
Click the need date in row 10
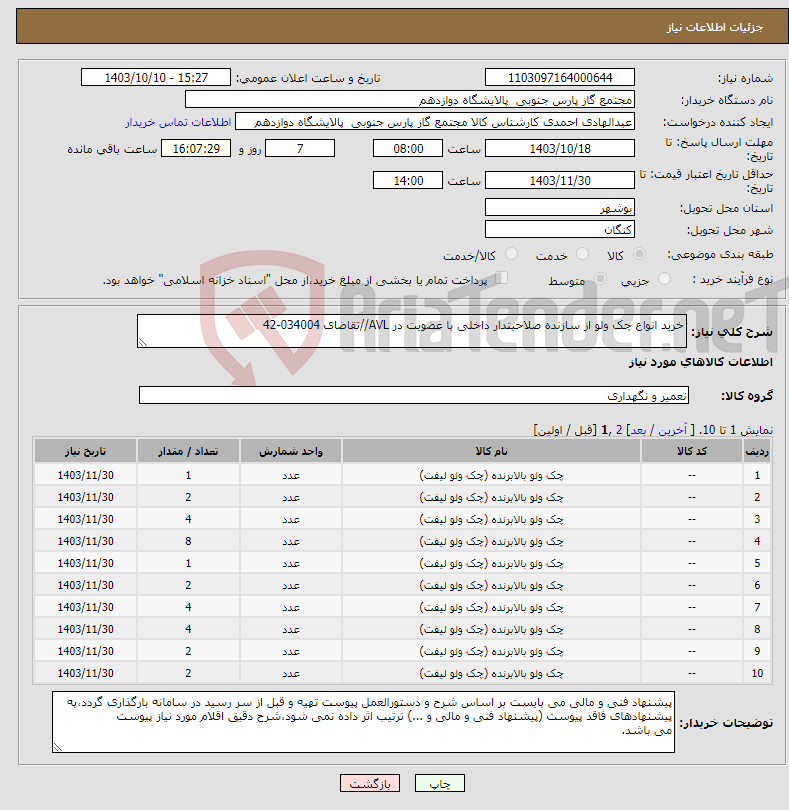85,673
